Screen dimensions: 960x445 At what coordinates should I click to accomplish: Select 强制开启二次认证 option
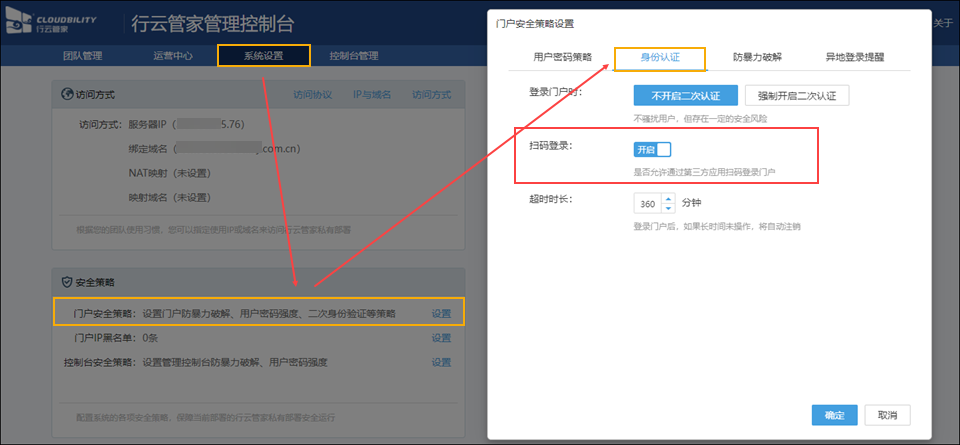796,95
